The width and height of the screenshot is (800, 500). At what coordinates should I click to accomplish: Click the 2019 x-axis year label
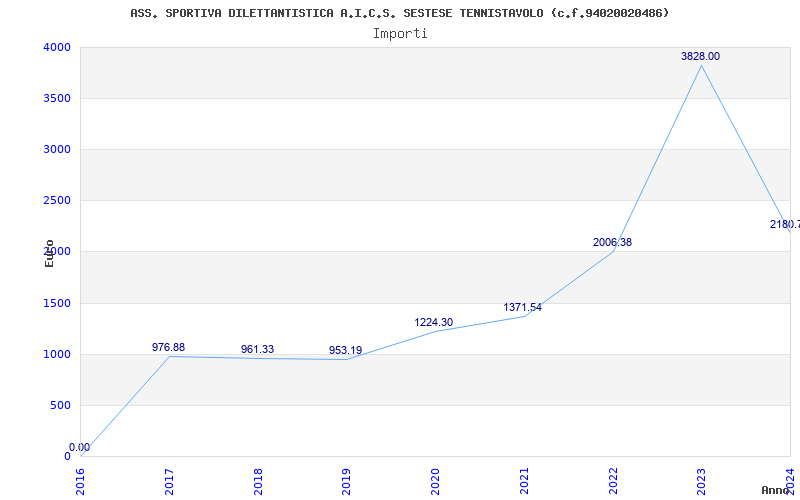(x=346, y=482)
